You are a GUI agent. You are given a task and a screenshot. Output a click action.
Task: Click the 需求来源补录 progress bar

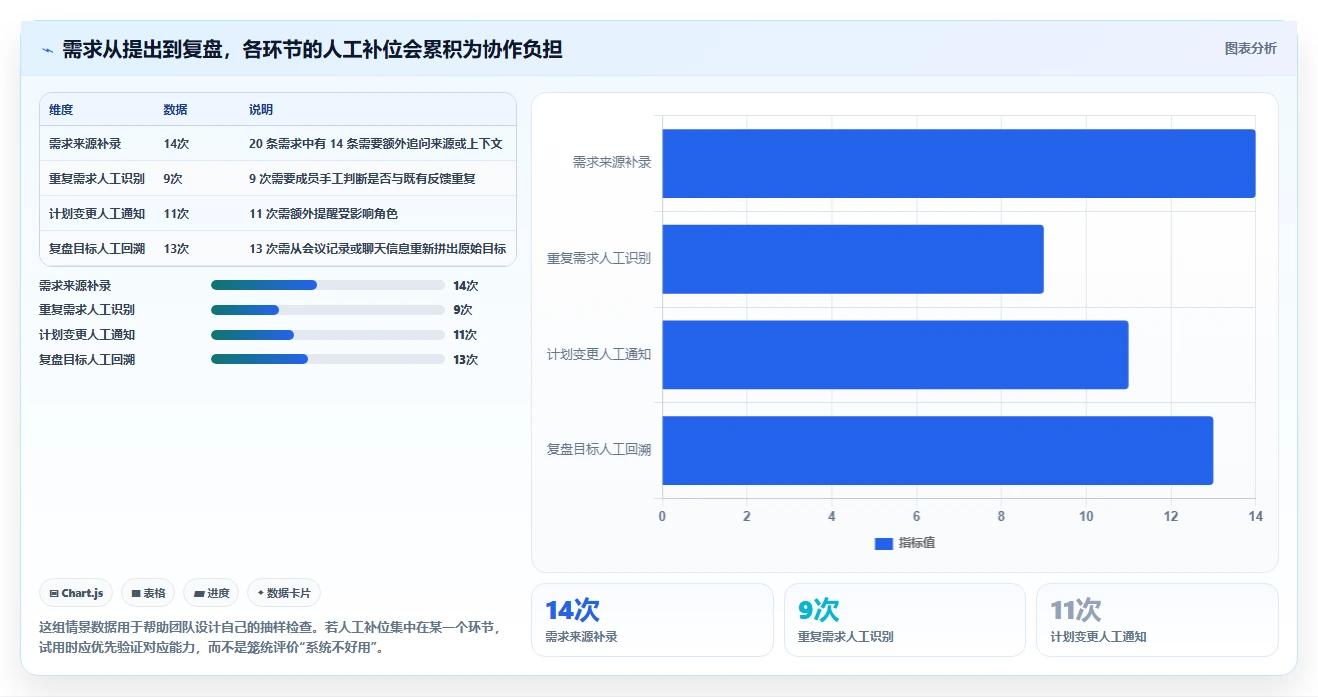point(328,285)
